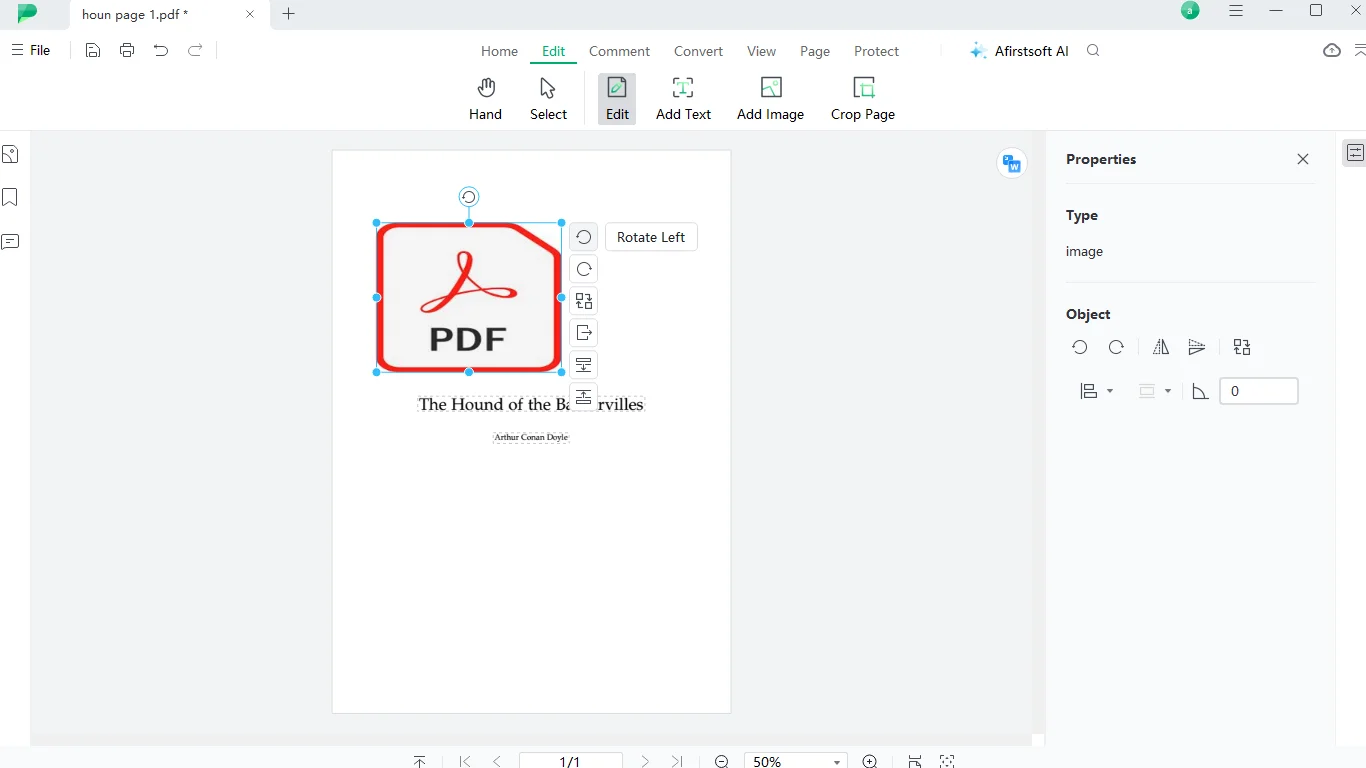This screenshot has width=1366, height=768.
Task: Toggle the properties panel icon on right edge
Action: tap(1355, 153)
